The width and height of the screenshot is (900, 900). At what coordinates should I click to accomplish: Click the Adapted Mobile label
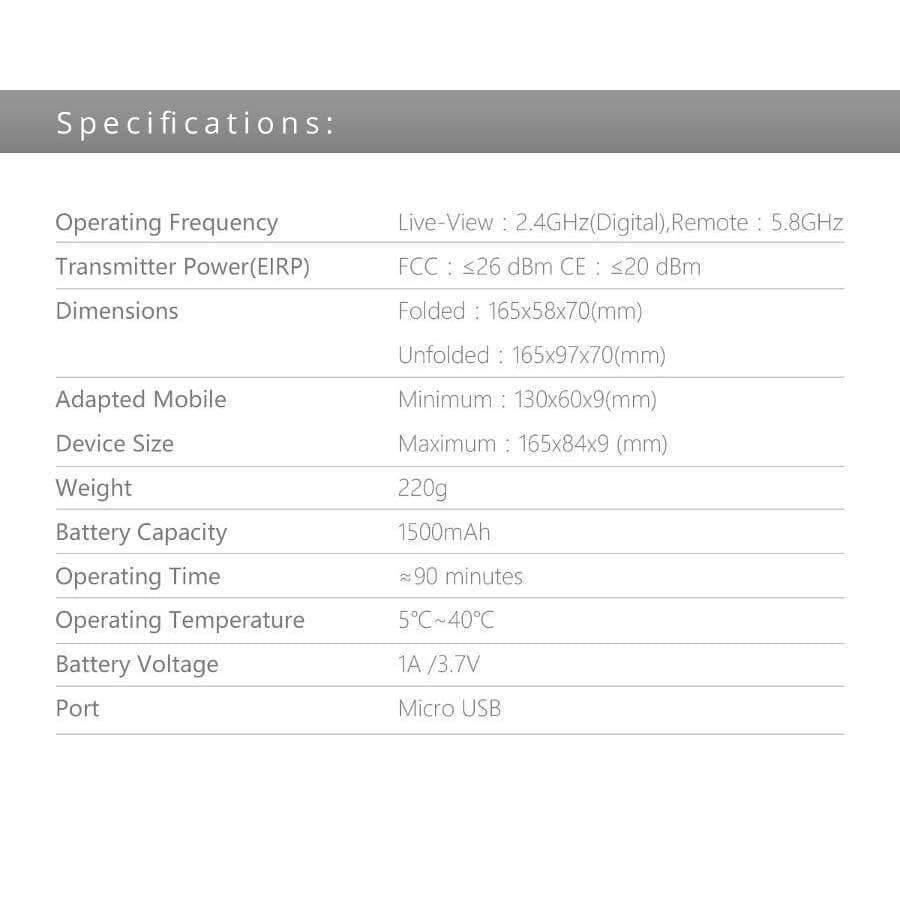pyautogui.click(x=141, y=399)
